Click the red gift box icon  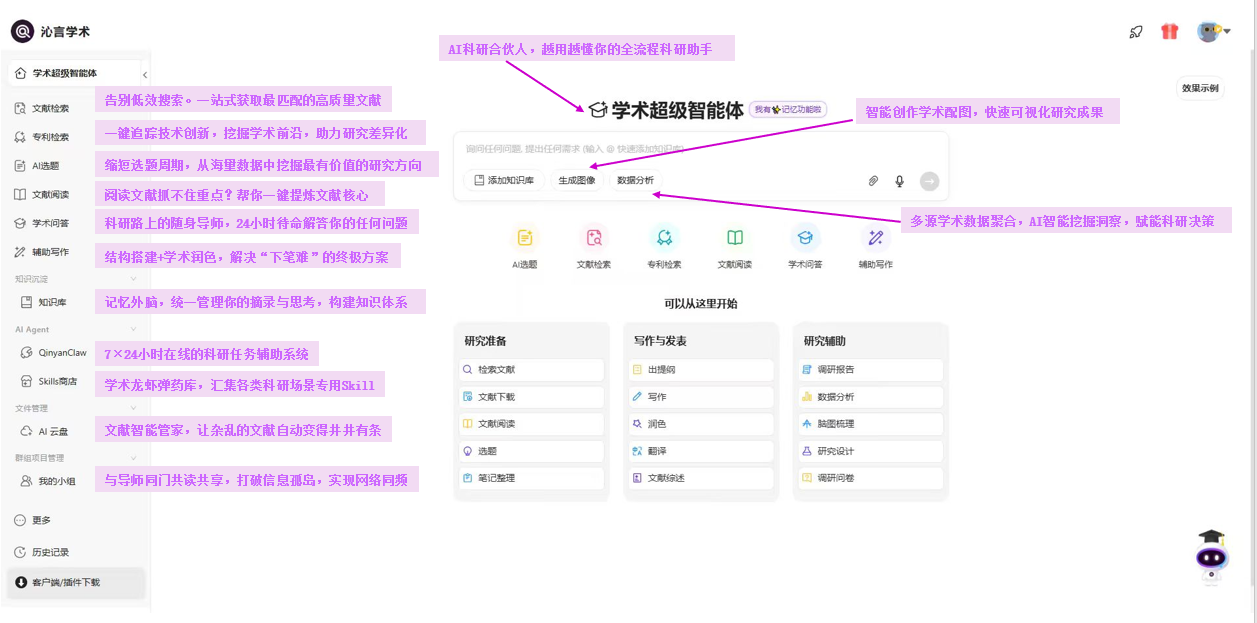tap(1169, 31)
